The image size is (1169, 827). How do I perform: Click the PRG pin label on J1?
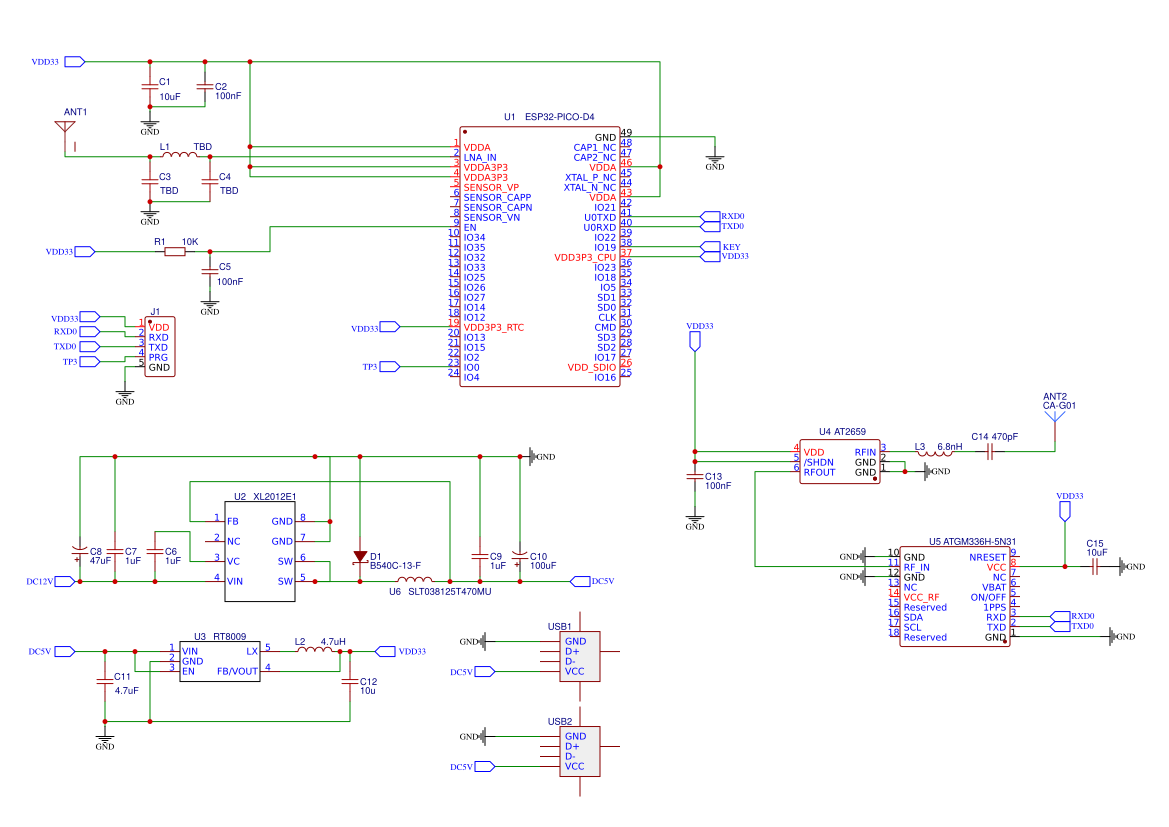158,358
